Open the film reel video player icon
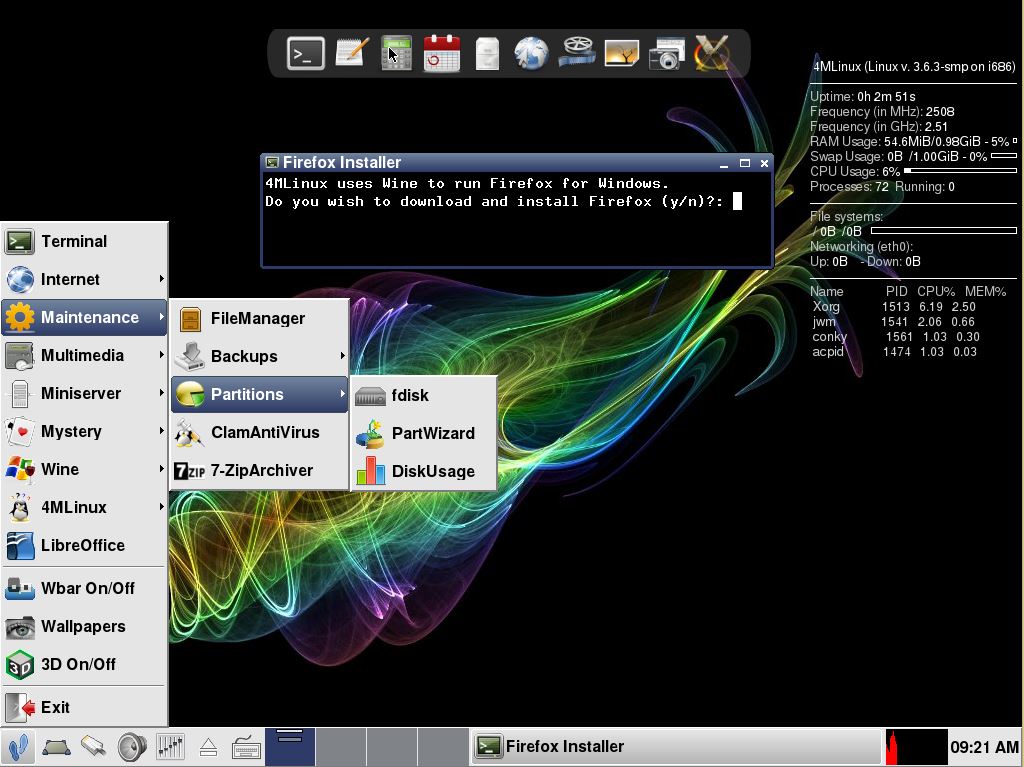1024x767 pixels. (x=577, y=53)
